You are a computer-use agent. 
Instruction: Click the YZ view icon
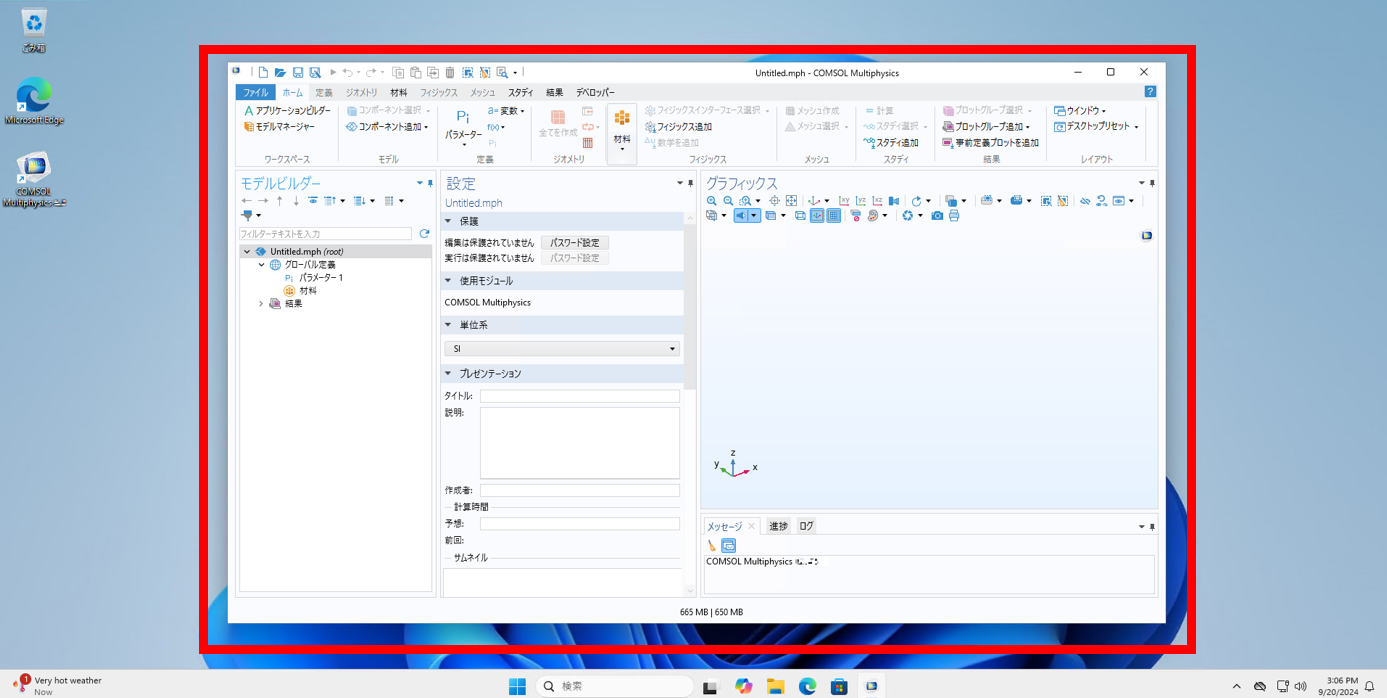861,201
